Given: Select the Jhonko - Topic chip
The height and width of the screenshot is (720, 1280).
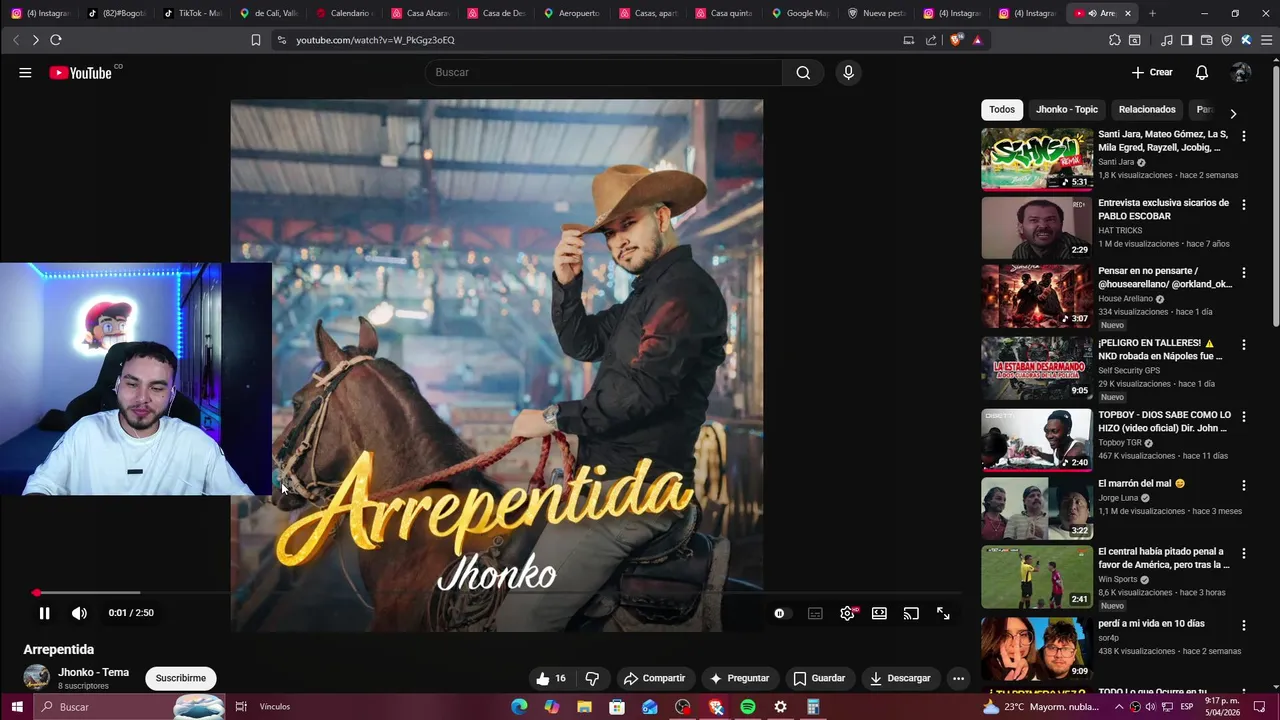Looking at the screenshot, I should pyautogui.click(x=1067, y=110).
